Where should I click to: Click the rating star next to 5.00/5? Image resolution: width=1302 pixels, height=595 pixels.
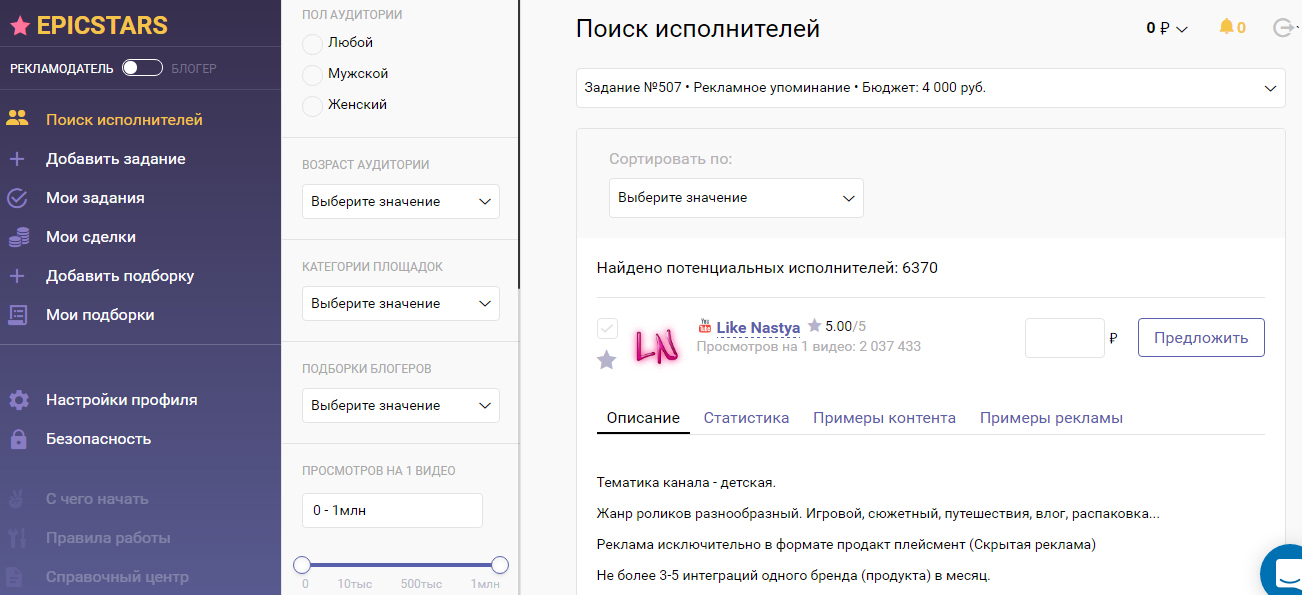814,325
